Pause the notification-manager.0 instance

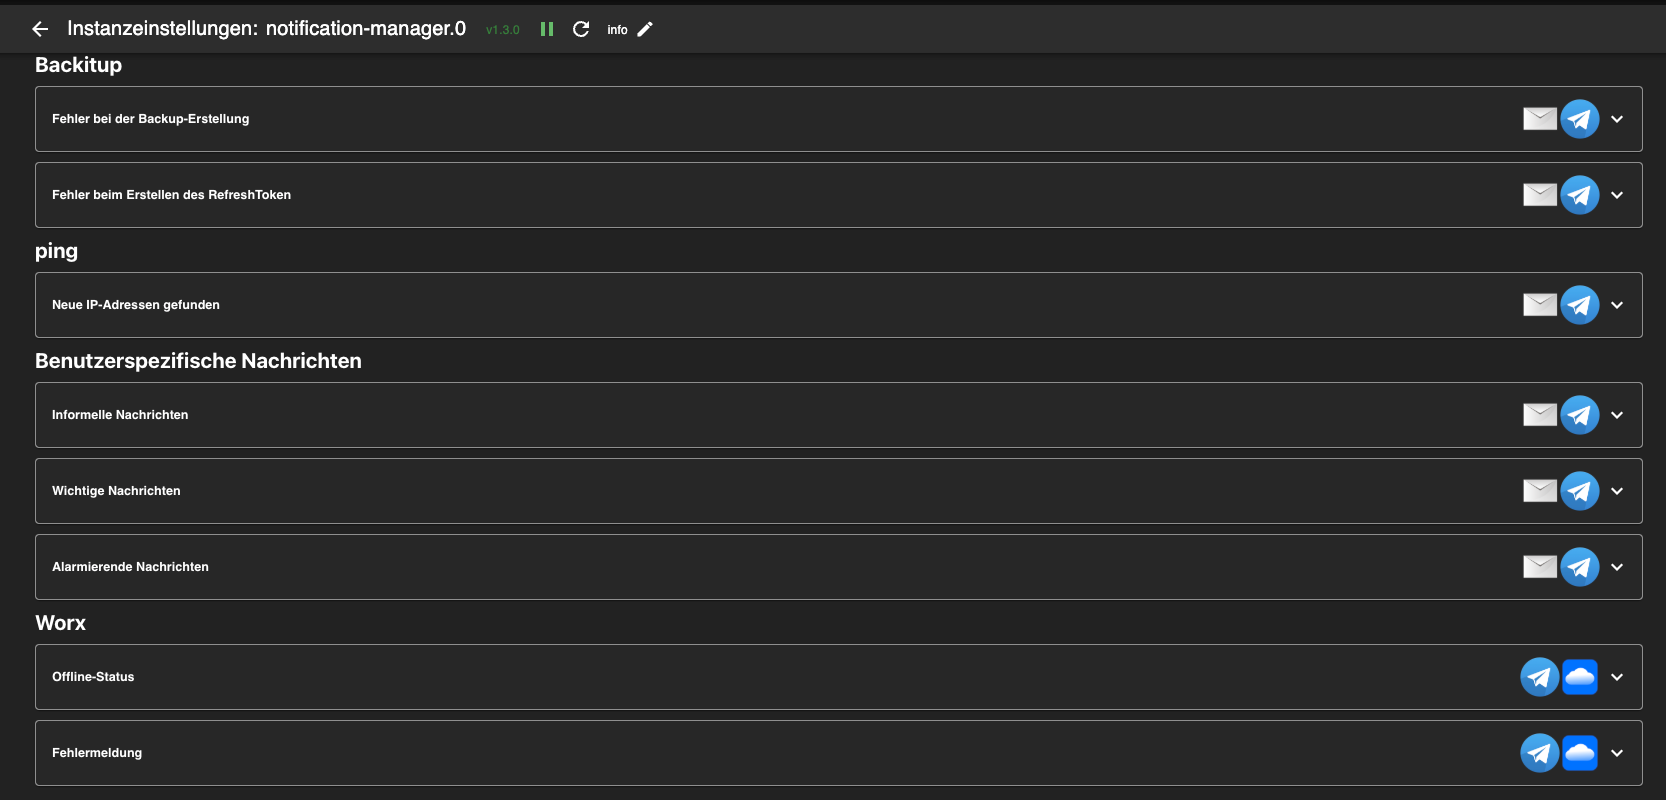click(547, 29)
